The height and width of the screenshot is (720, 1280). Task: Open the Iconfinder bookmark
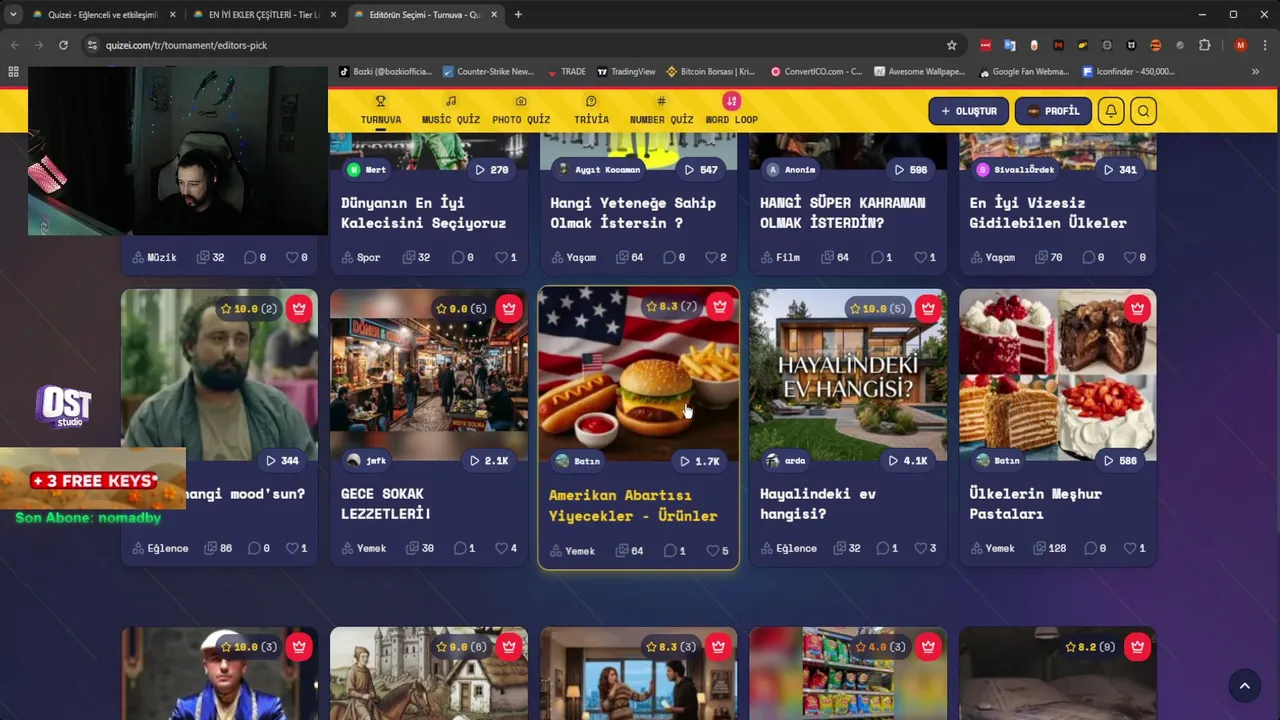(1128, 72)
